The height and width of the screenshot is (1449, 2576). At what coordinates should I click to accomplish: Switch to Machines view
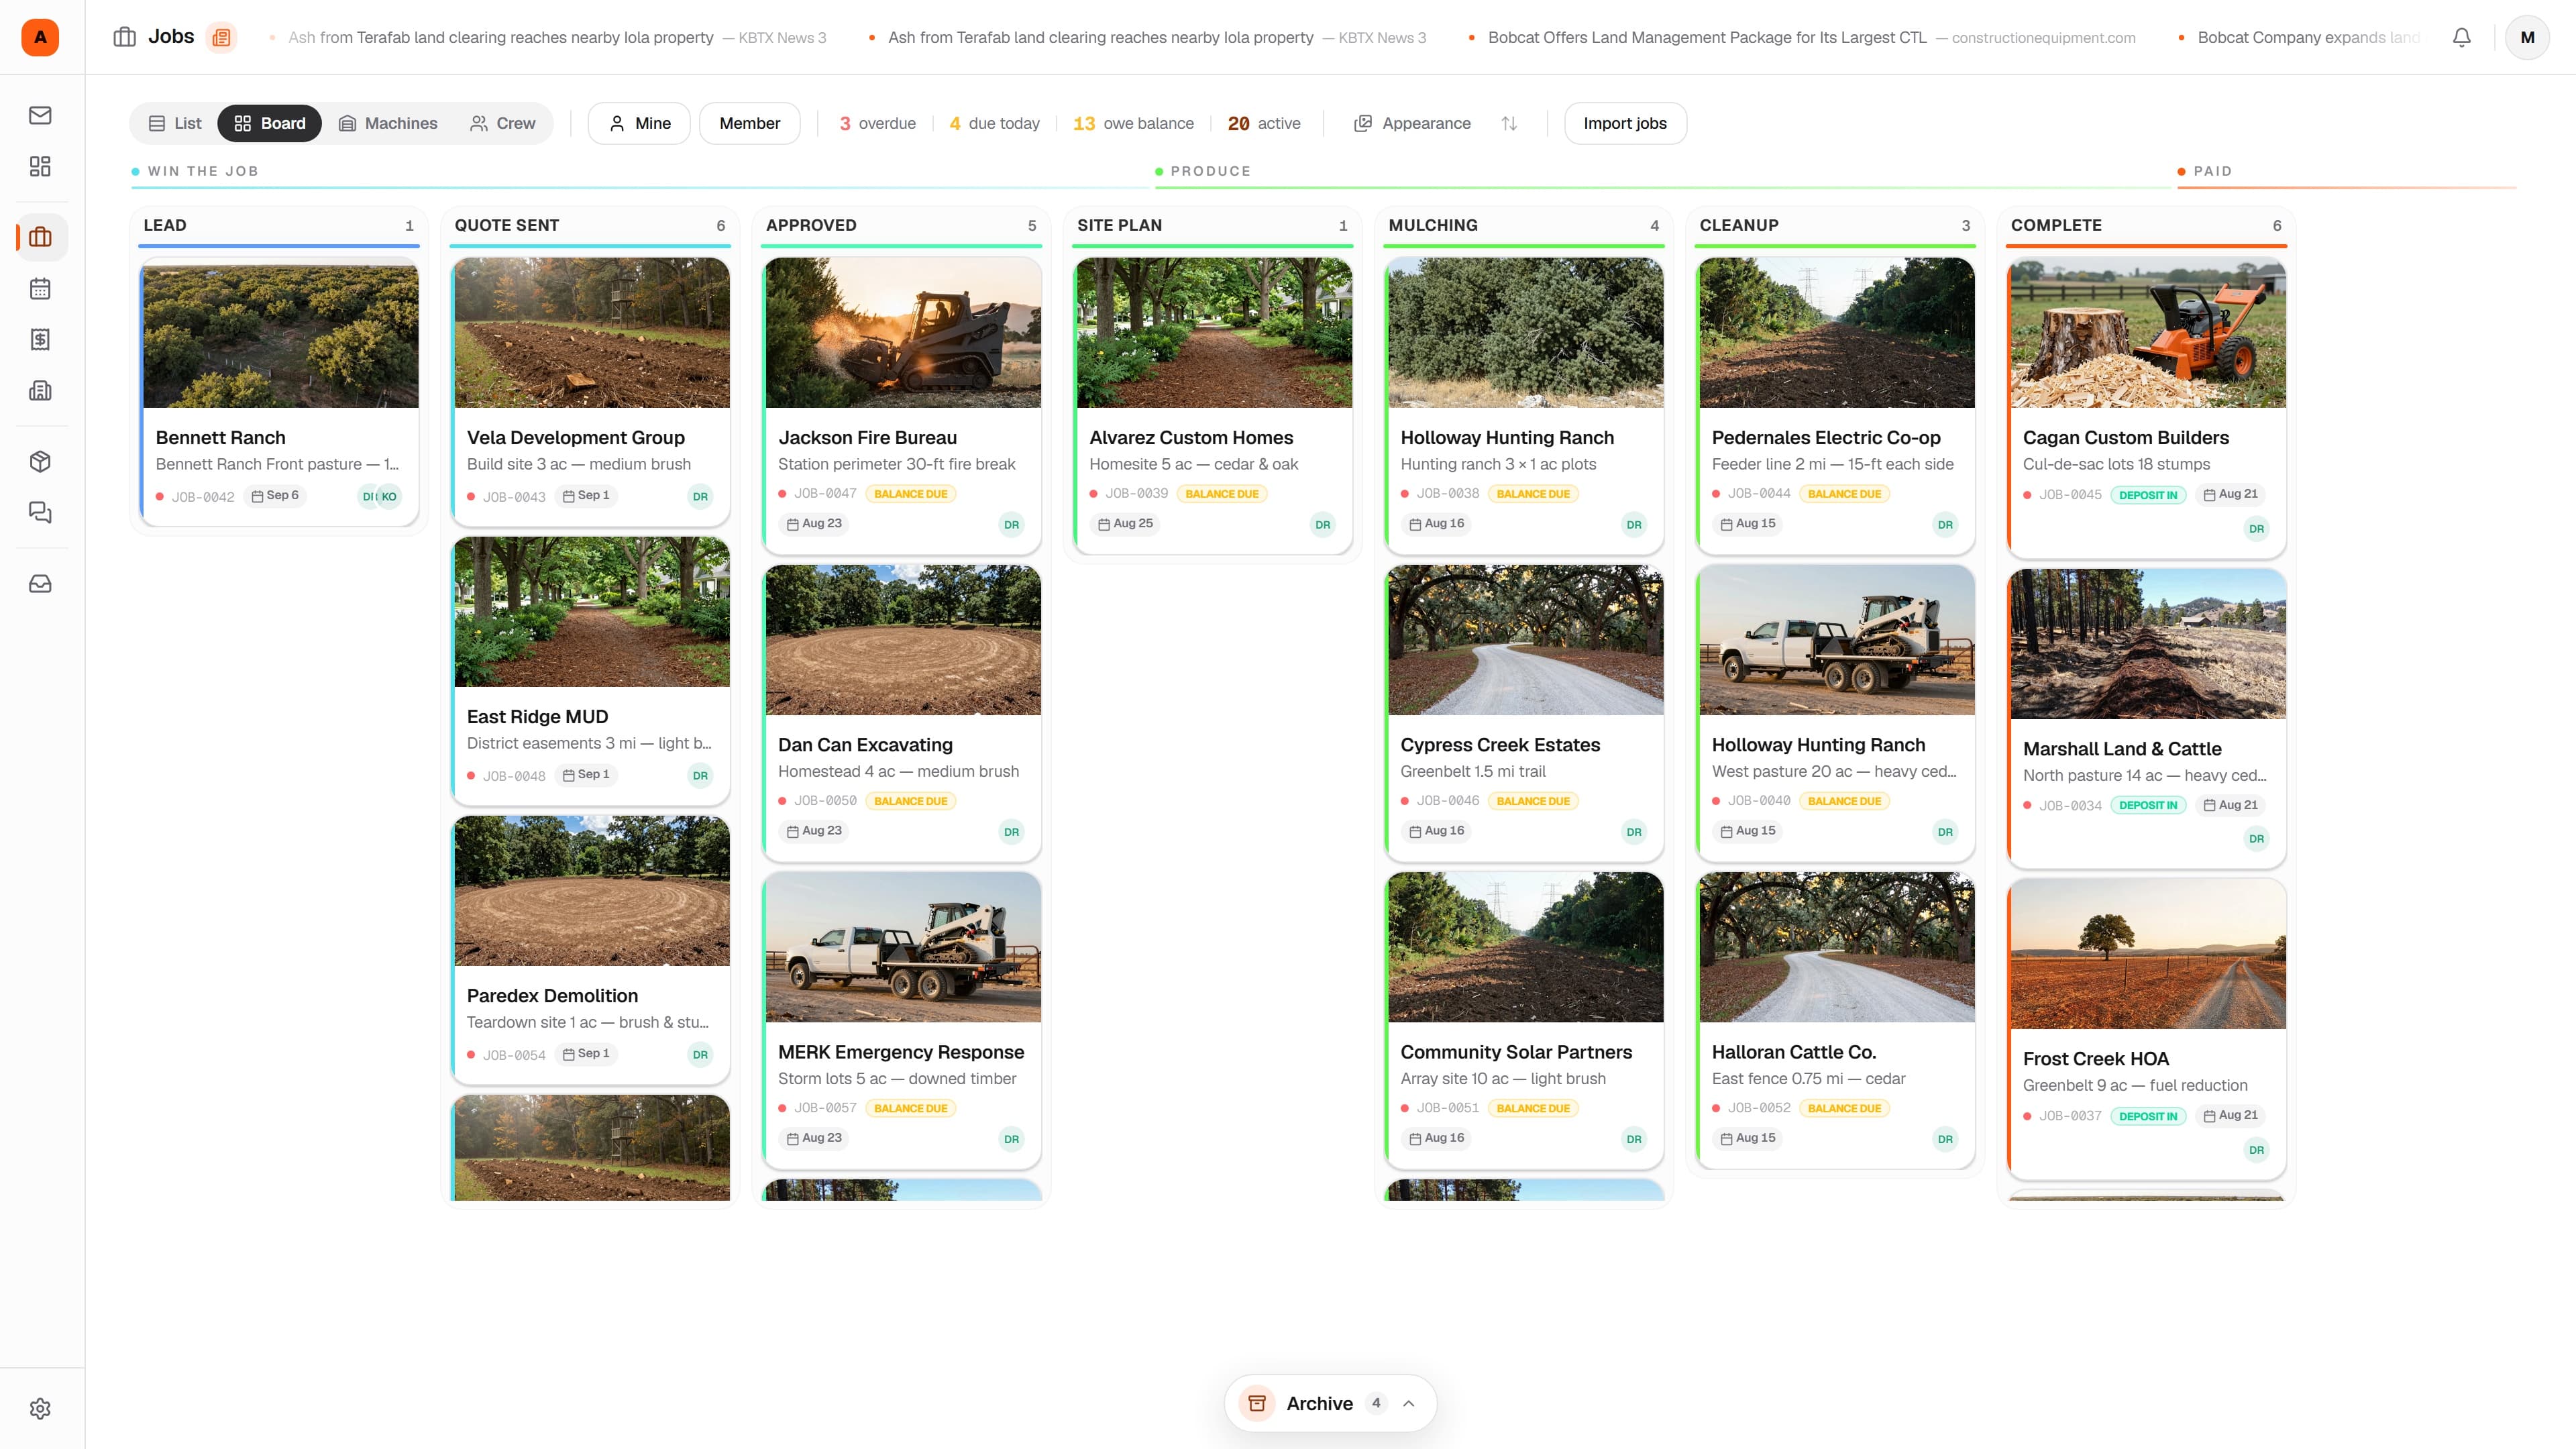(x=388, y=123)
